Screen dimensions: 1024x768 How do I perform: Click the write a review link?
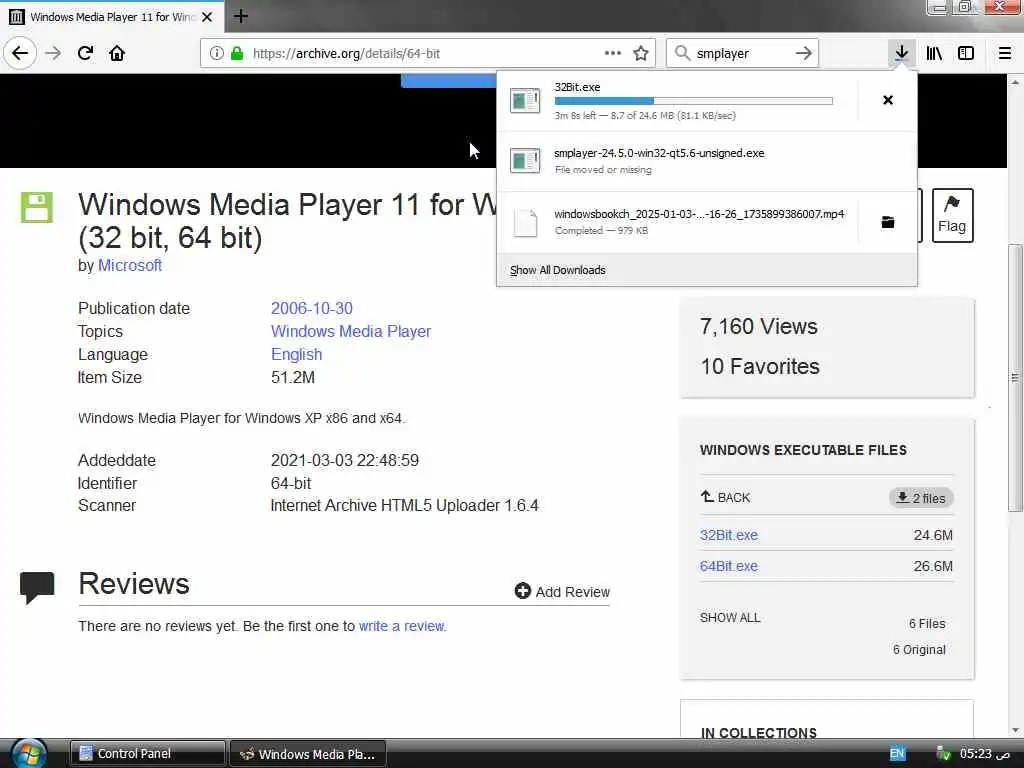pos(402,626)
